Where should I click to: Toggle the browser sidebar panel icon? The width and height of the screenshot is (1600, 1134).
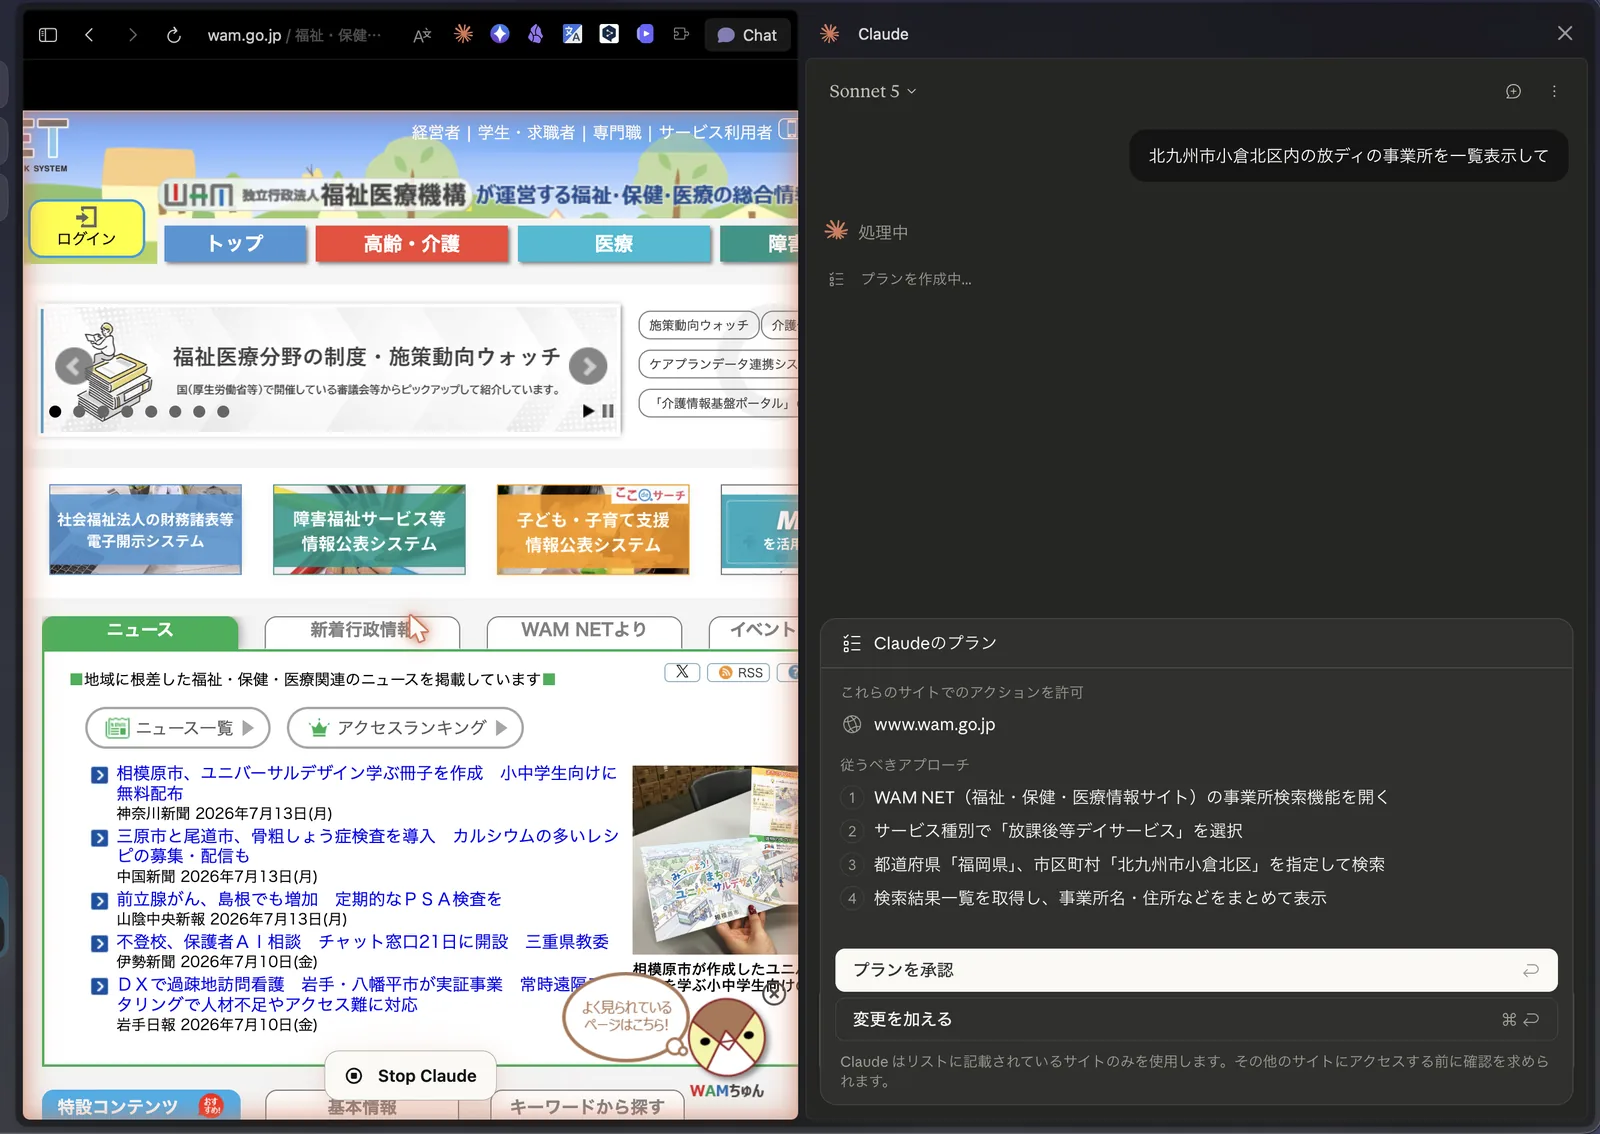pyautogui.click(x=48, y=35)
